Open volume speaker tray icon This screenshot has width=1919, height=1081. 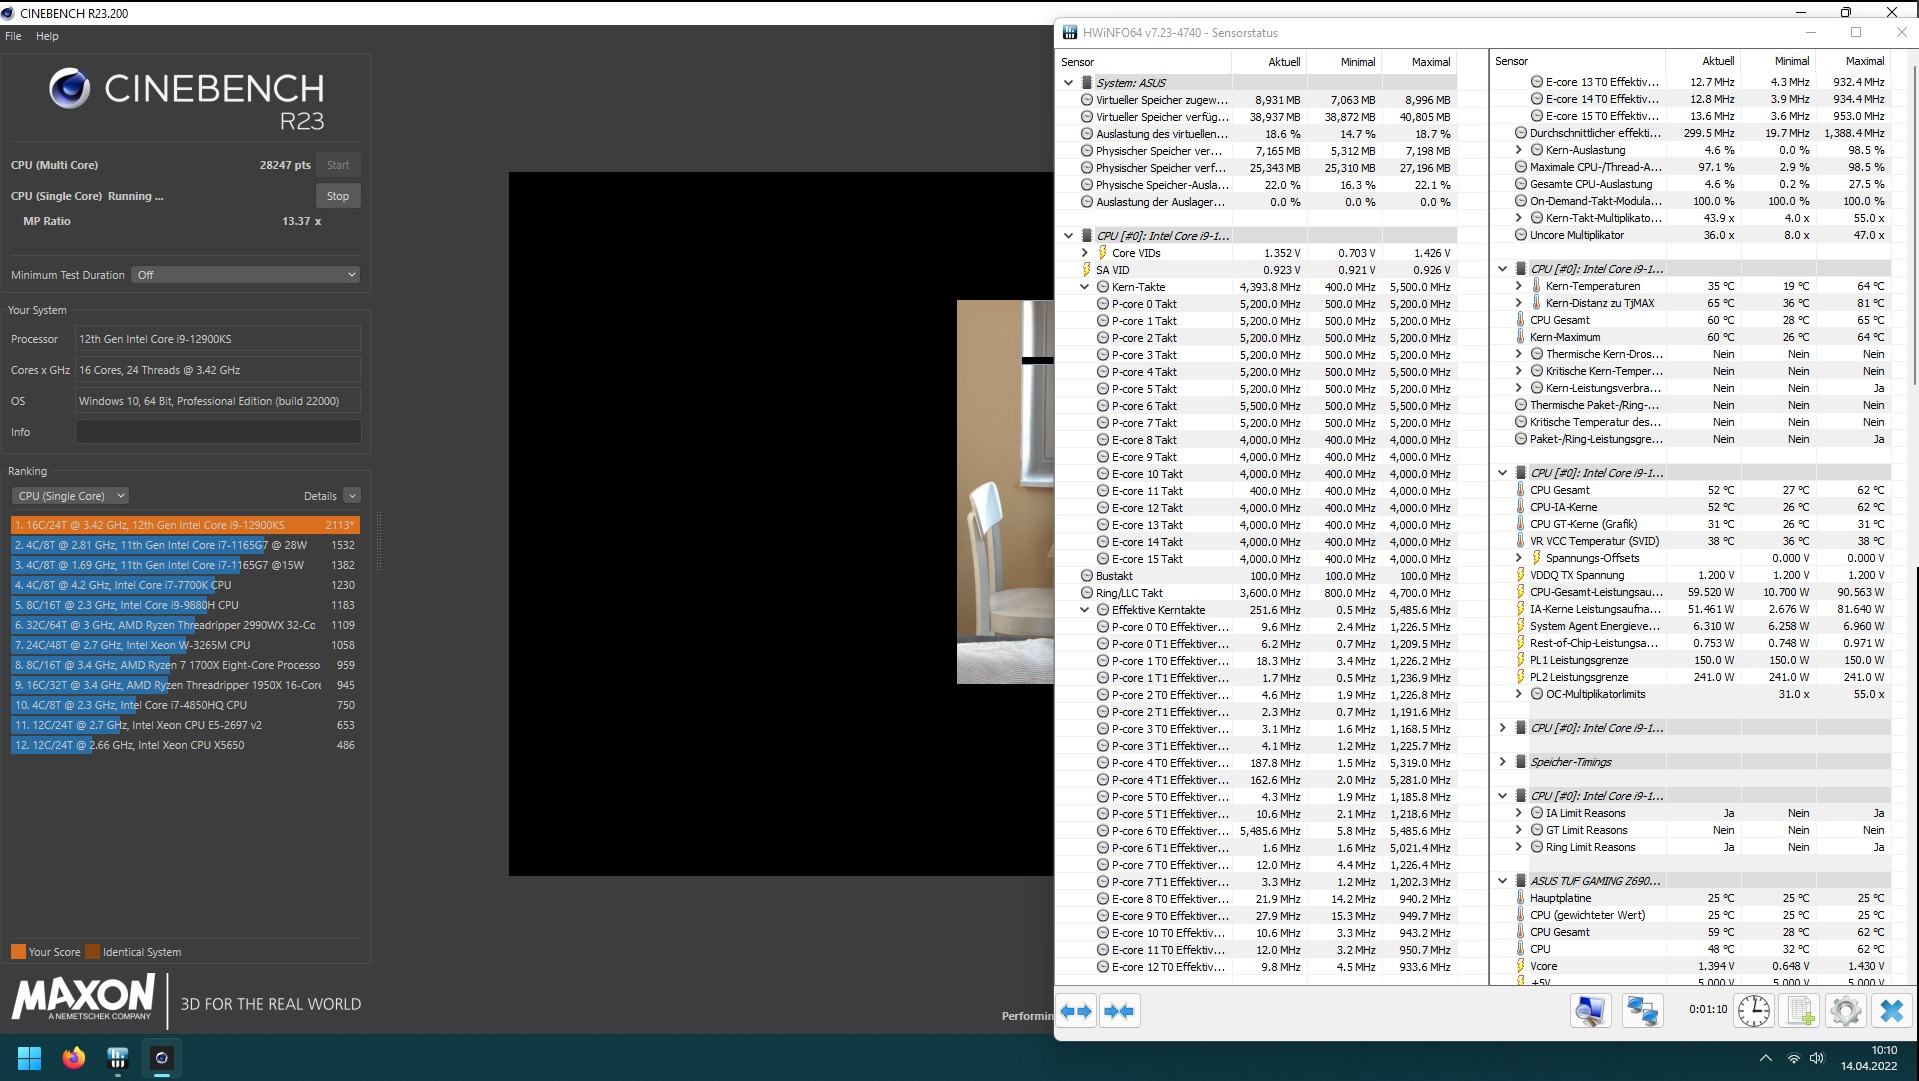1817,1058
